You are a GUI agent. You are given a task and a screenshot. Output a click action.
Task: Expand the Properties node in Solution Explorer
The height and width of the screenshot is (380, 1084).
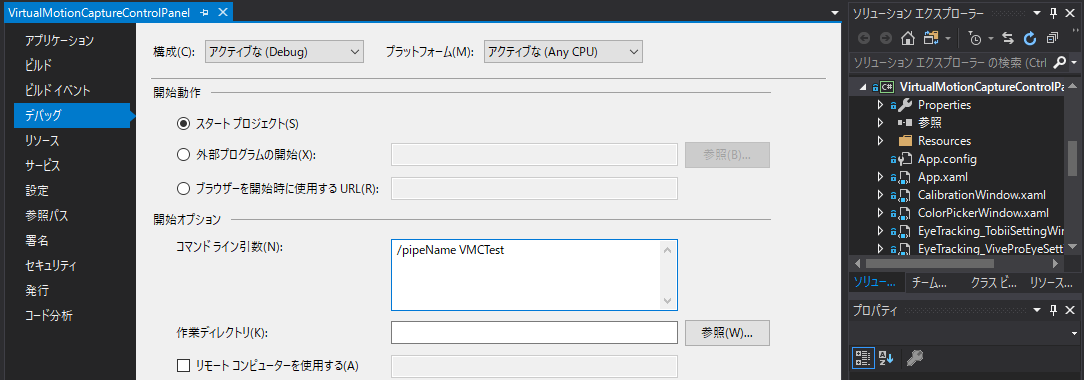coord(880,105)
